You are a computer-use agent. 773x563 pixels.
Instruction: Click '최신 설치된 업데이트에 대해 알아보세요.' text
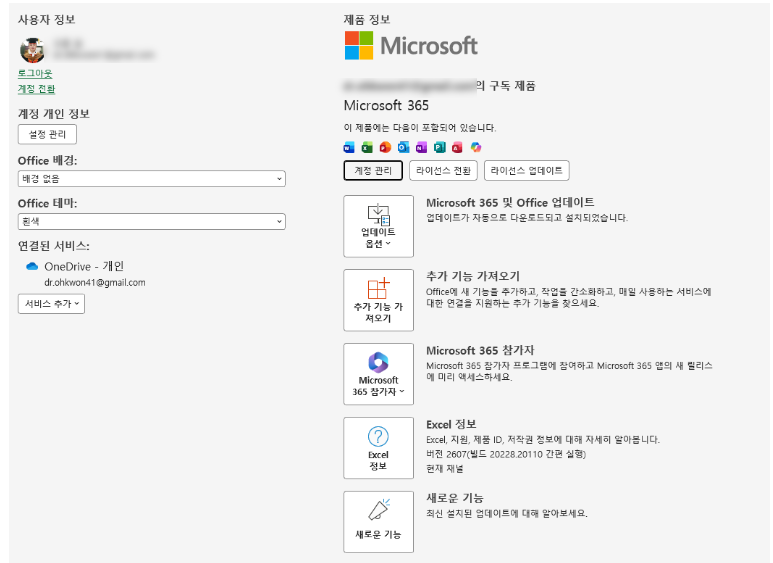coord(507,513)
